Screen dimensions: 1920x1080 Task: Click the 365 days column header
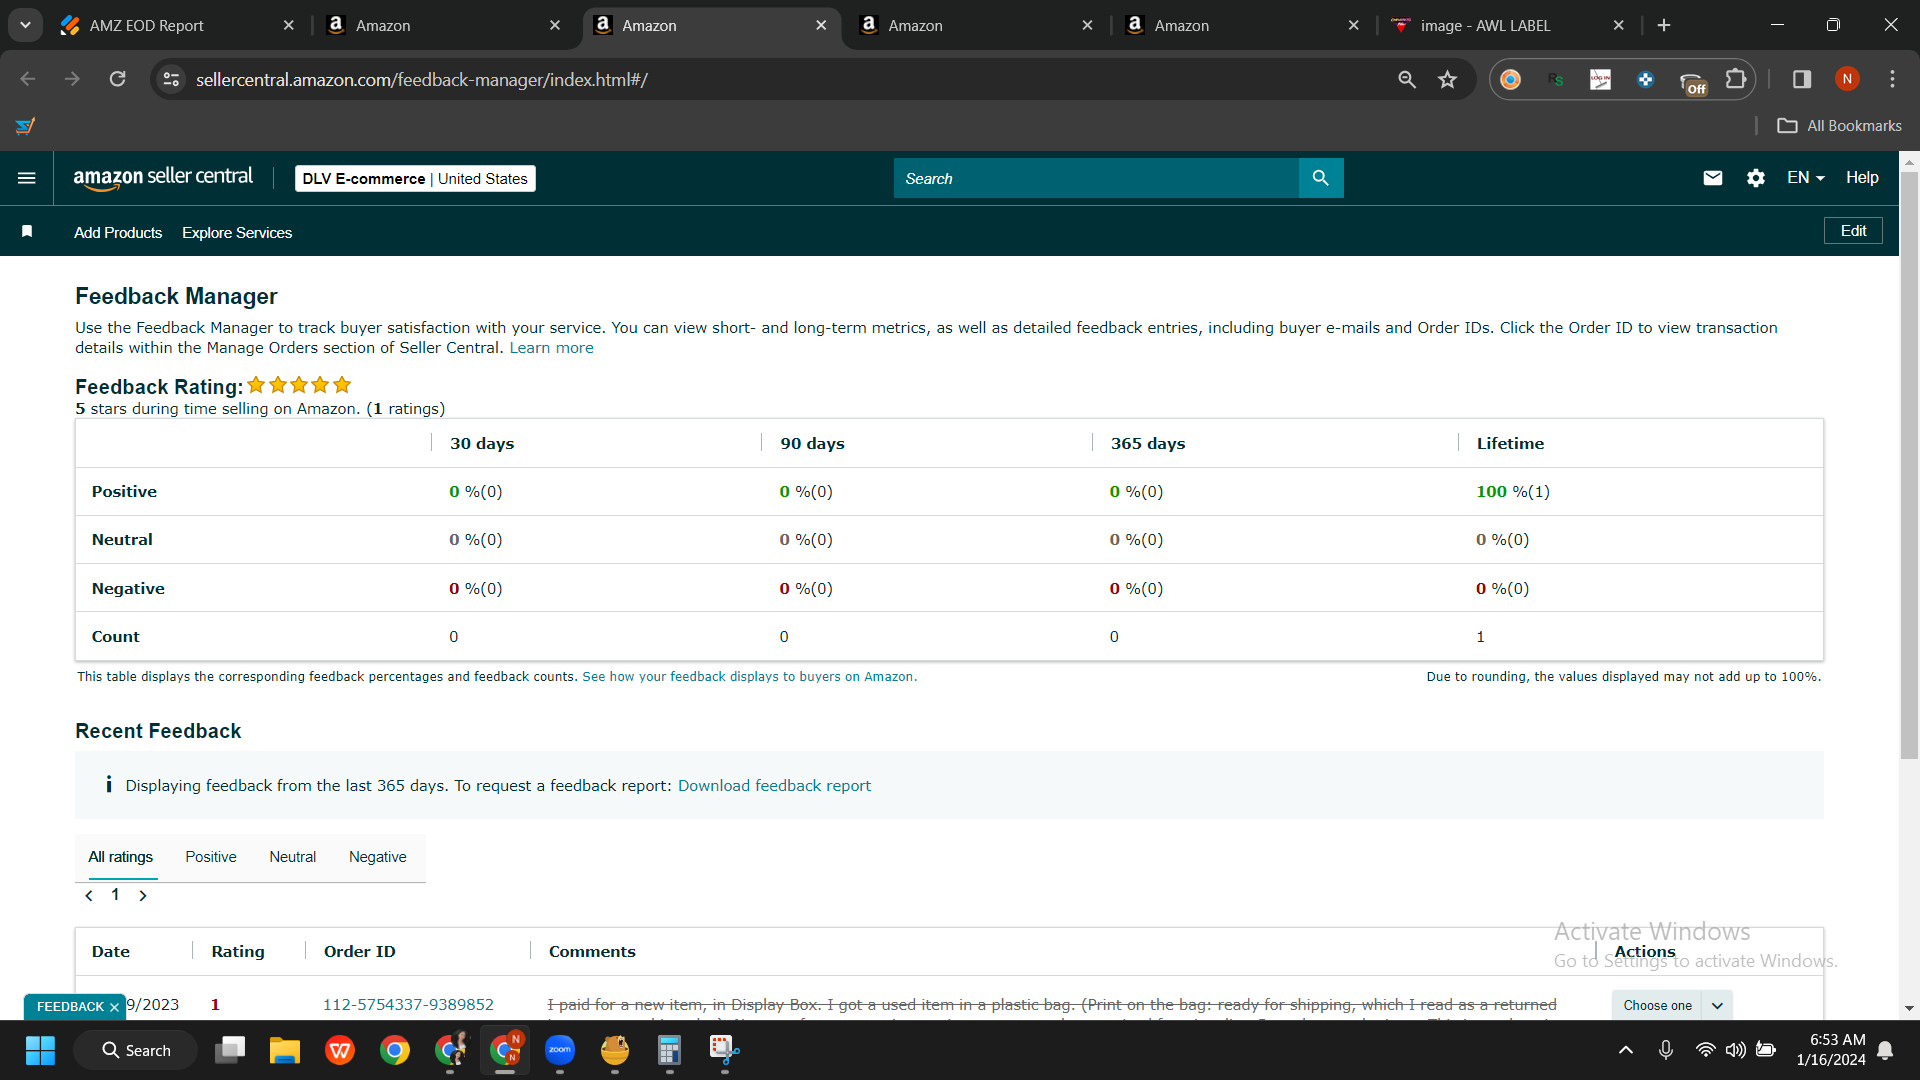(x=1148, y=444)
